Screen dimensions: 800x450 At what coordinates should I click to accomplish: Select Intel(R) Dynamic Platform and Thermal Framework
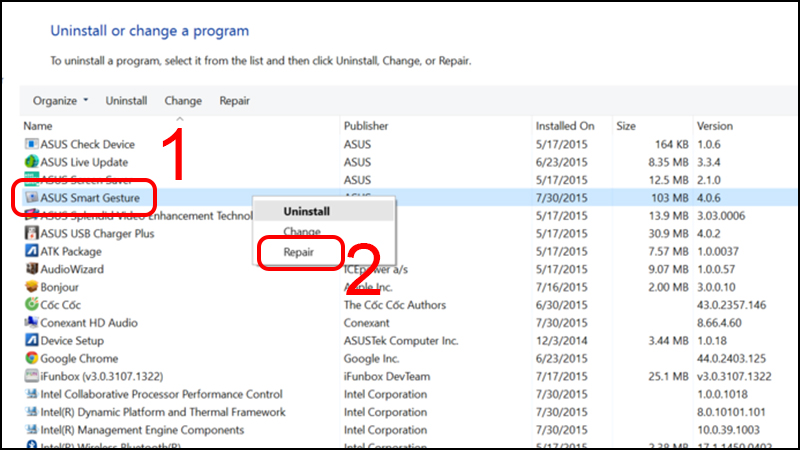(163, 412)
